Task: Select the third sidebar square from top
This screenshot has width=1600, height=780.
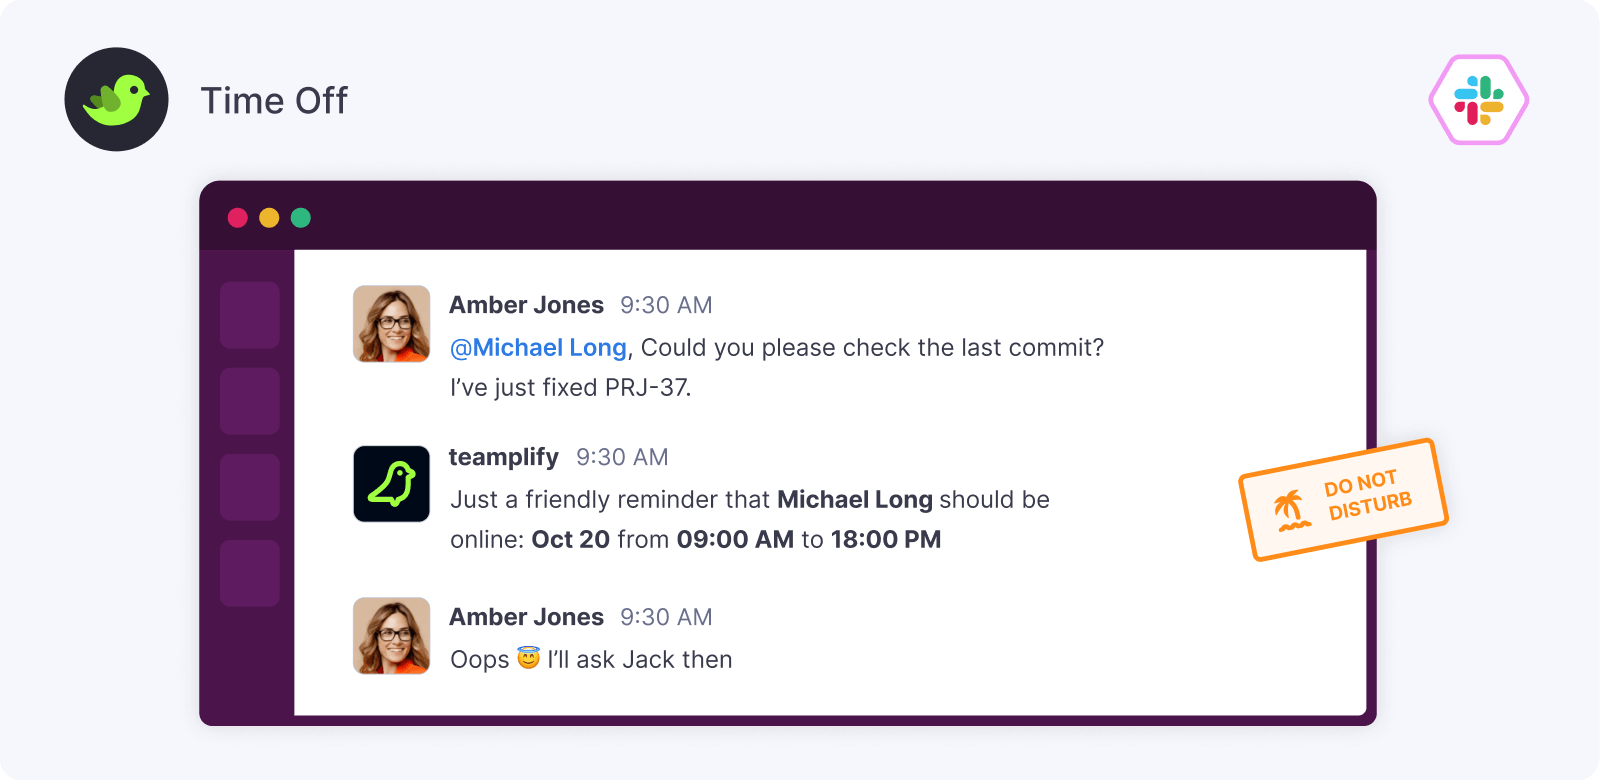Action: (249, 487)
